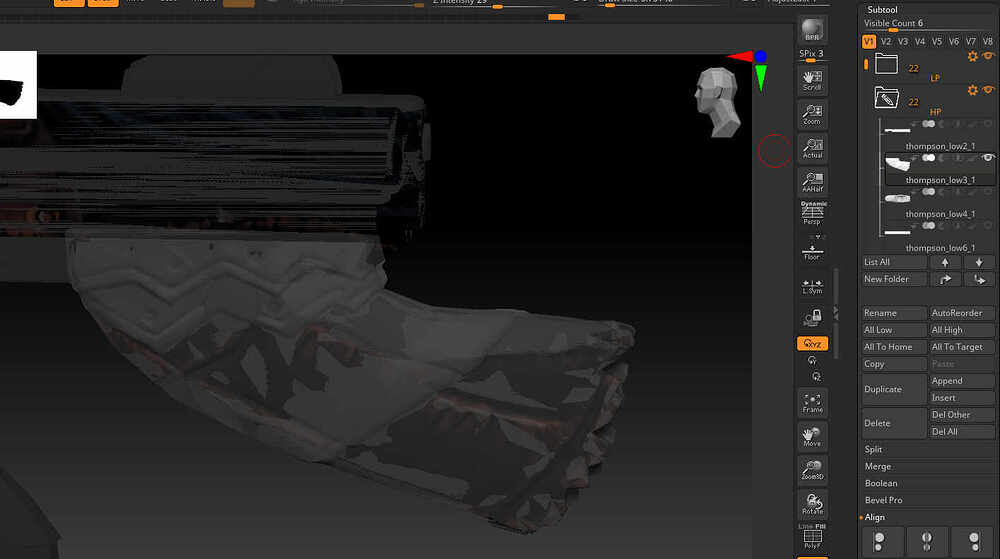Screen dimensions: 1000x559
Task: Click move-down arrow beside New Folder
Action: point(978,279)
